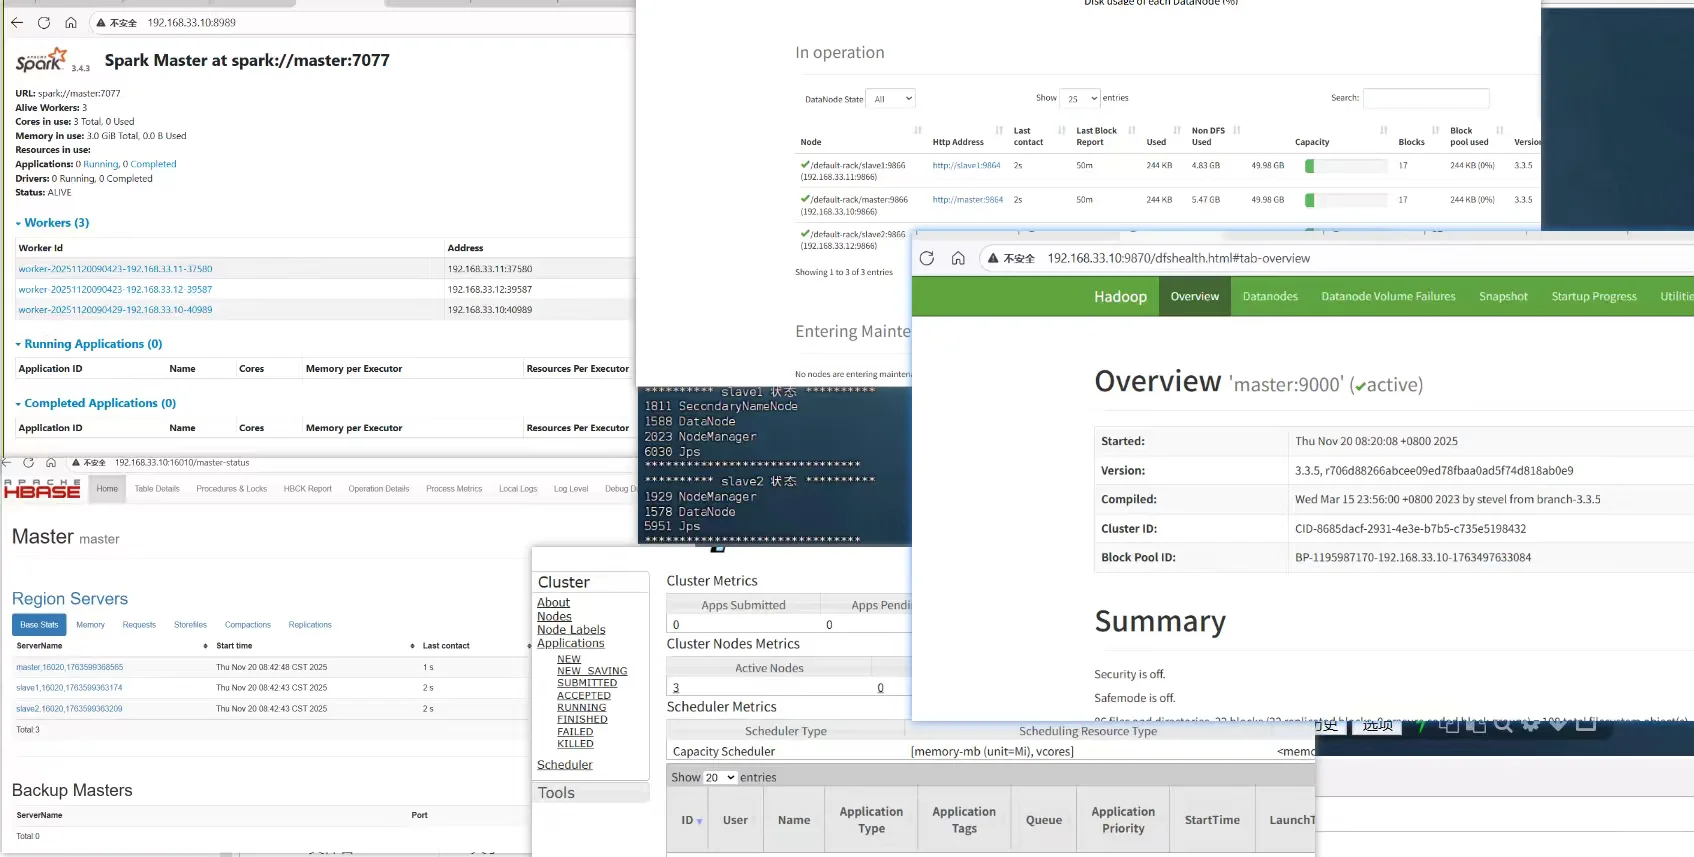Screen dimensions: 1694x857
Task: Open the Spark worker link for 192.168.33.11-37580
Action: pyautogui.click(x=115, y=269)
